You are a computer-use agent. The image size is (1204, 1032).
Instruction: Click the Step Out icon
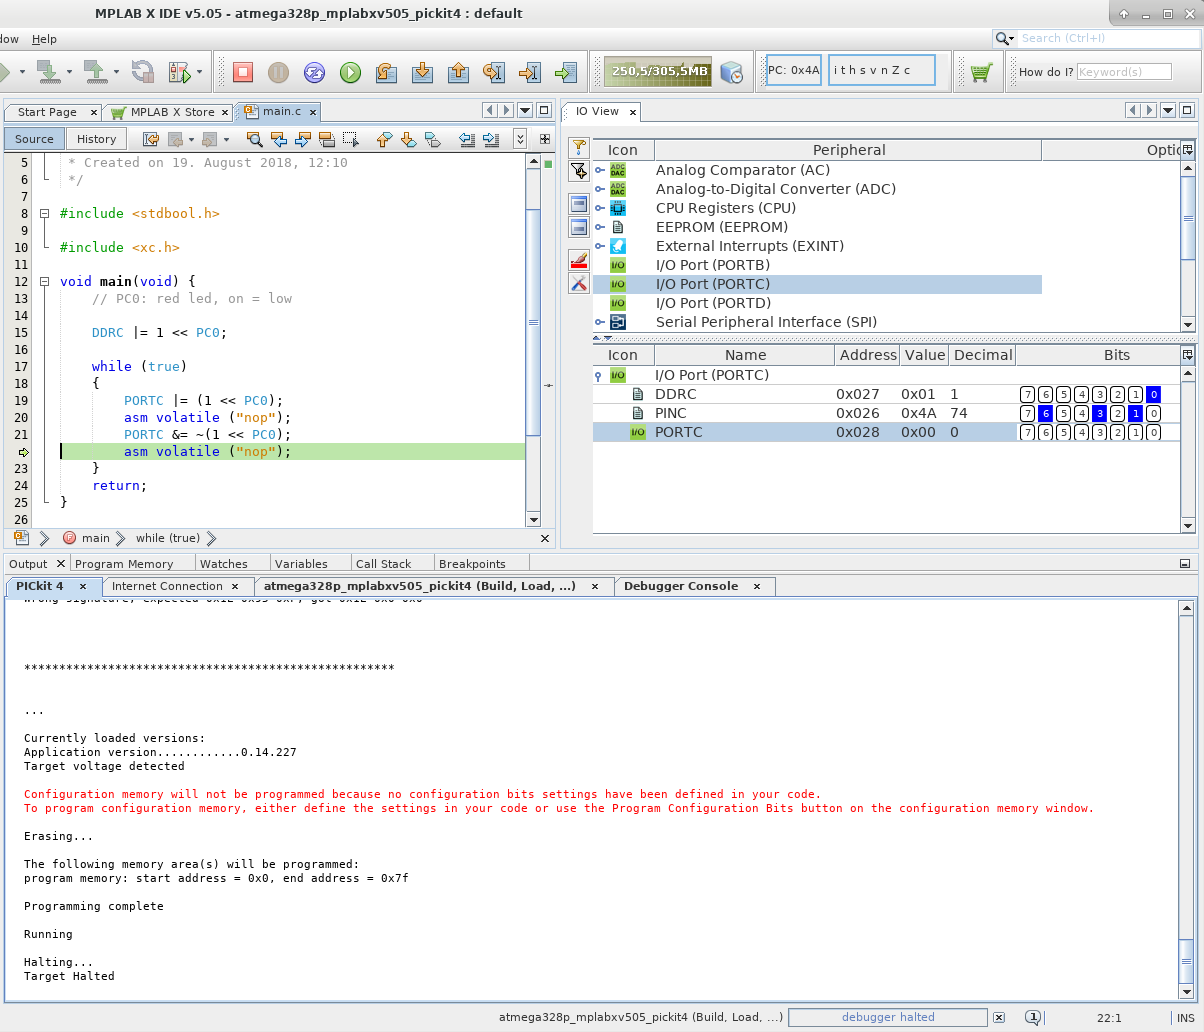coord(458,72)
